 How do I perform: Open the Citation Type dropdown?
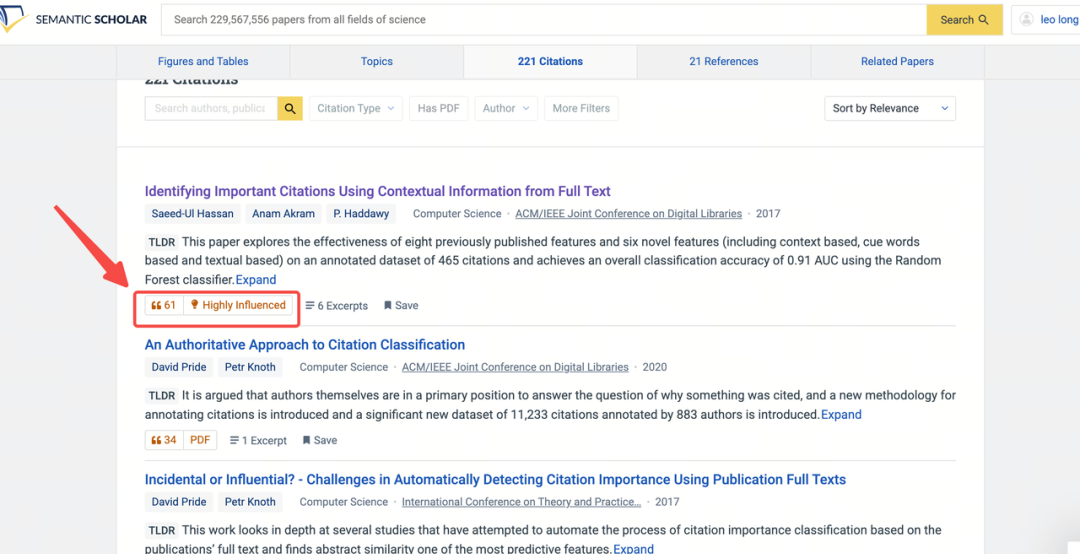click(355, 108)
